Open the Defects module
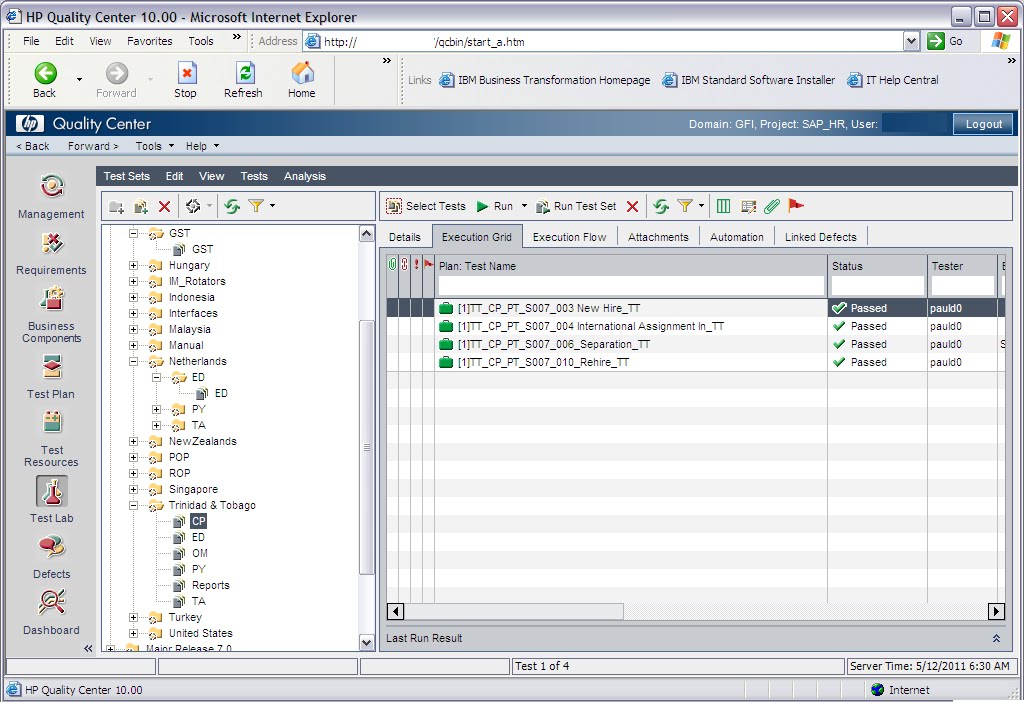The width and height of the screenshot is (1024, 702). [52, 556]
